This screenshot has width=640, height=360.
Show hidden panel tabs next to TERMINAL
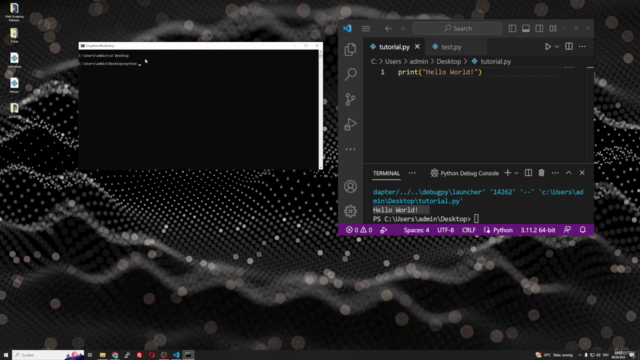click(412, 173)
